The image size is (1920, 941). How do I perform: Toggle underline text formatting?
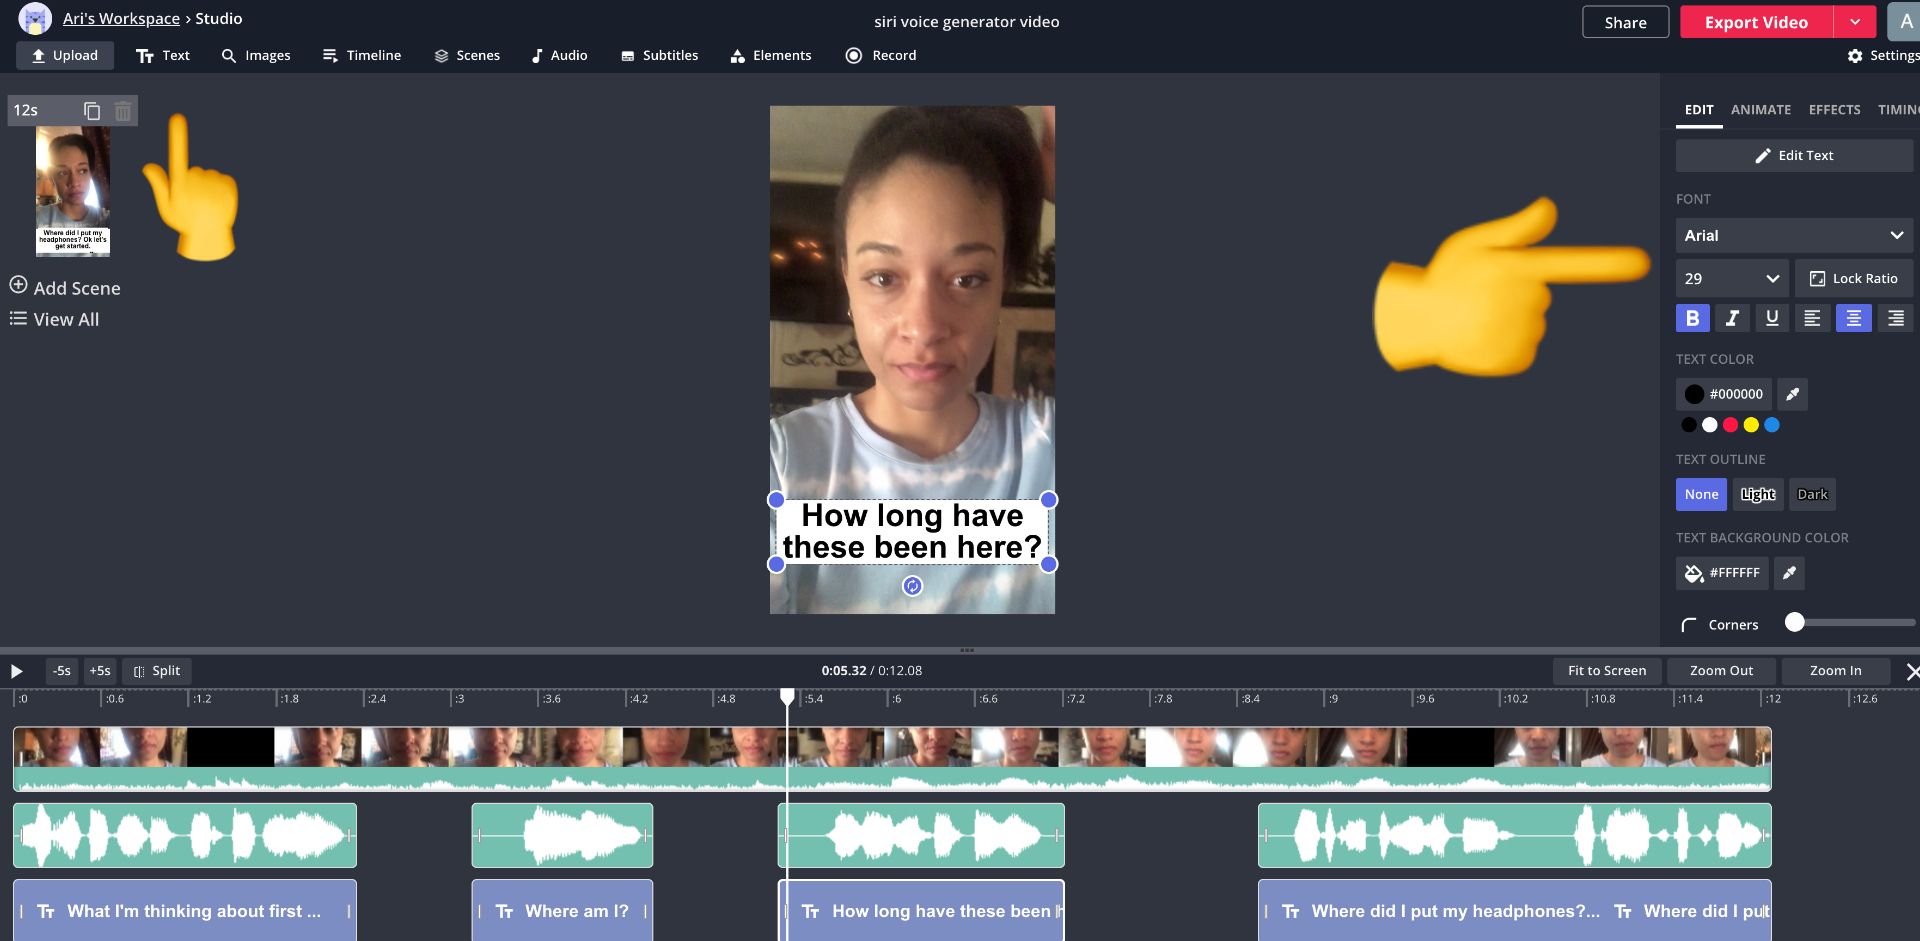[x=1772, y=318]
